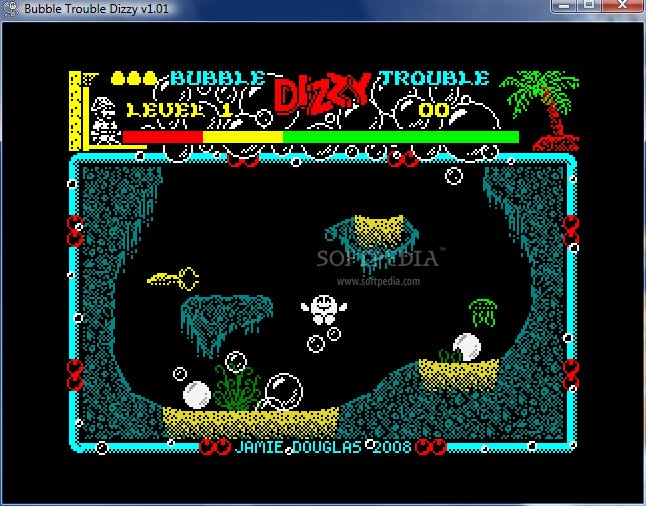Click the green jellyfish enemy
The width and height of the screenshot is (646, 506).
pos(483,313)
